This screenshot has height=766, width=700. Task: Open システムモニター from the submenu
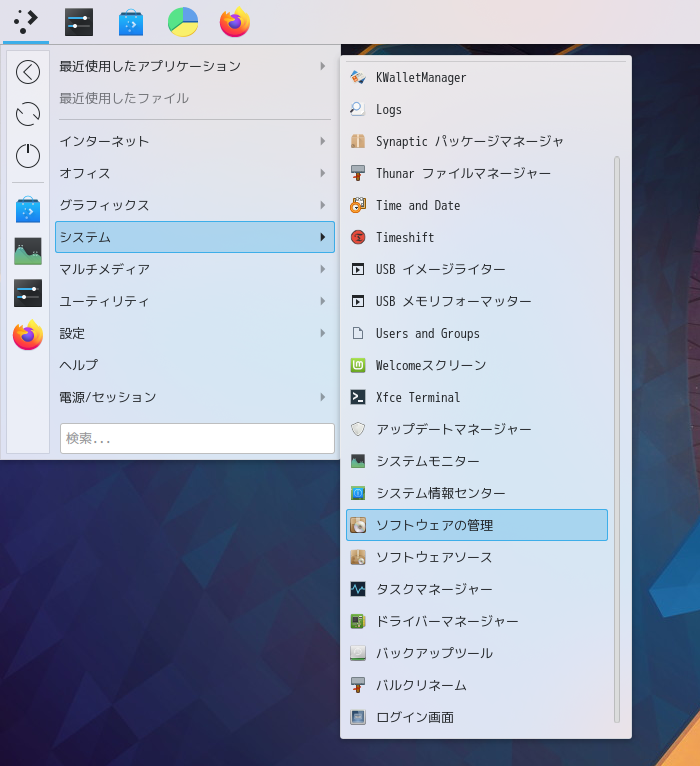[x=477, y=461]
